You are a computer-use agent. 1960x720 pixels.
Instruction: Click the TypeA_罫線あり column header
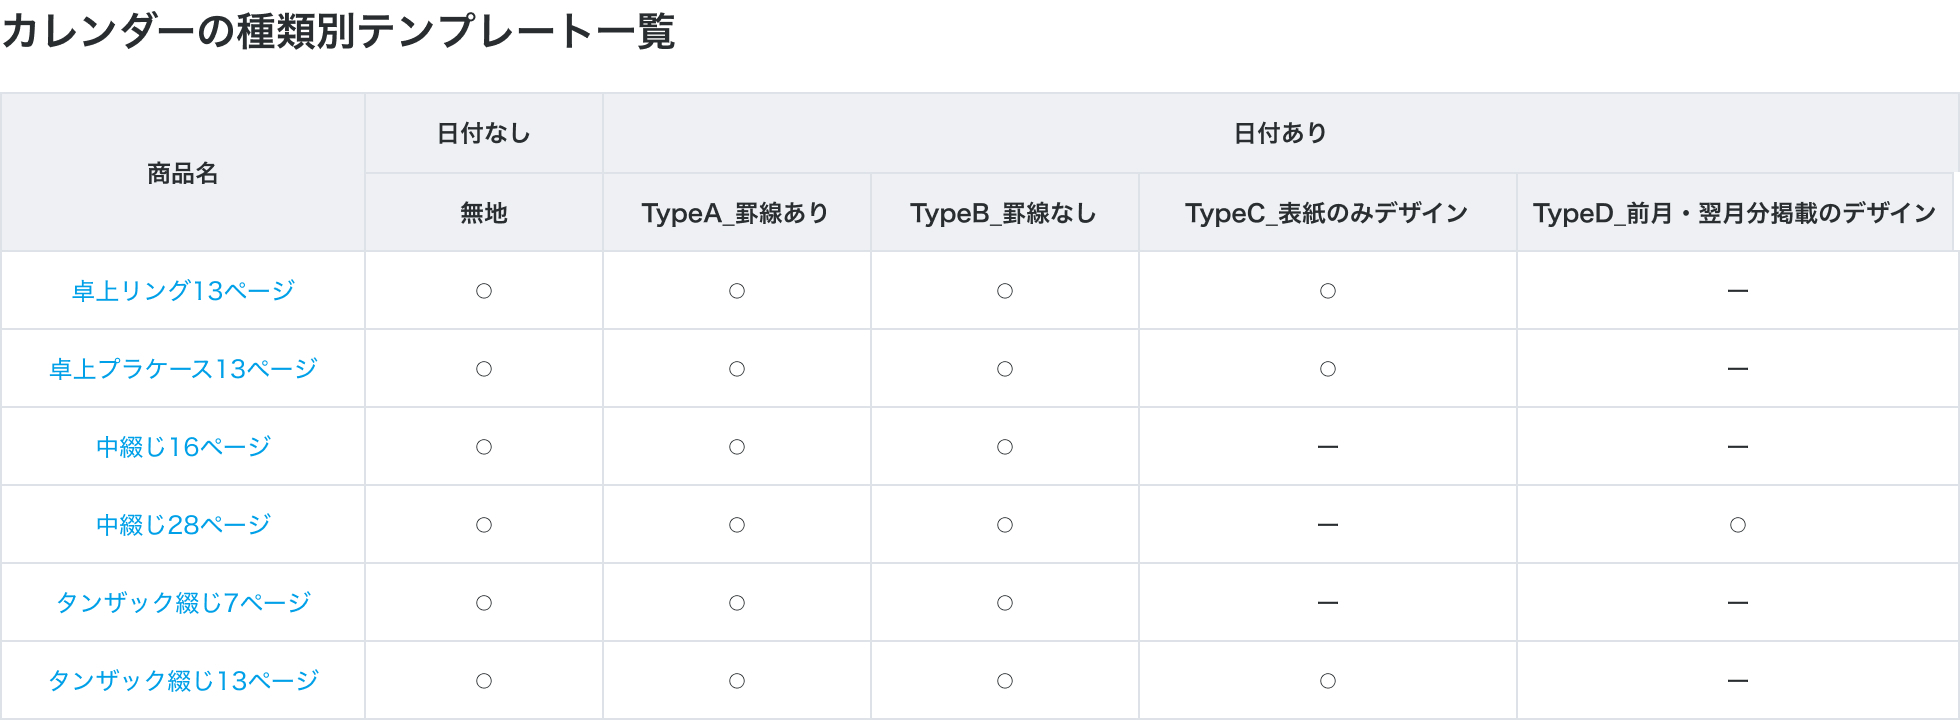(x=736, y=213)
